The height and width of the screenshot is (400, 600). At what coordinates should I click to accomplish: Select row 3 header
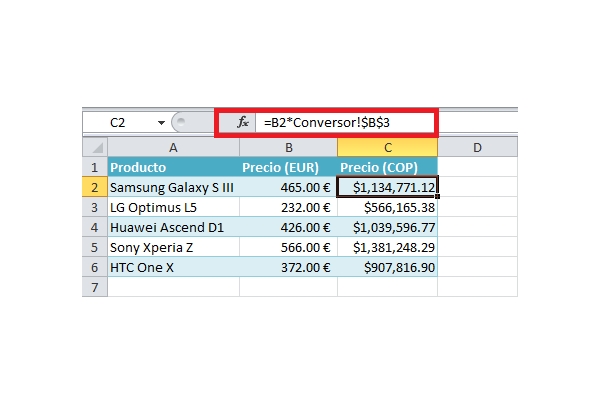(95, 207)
